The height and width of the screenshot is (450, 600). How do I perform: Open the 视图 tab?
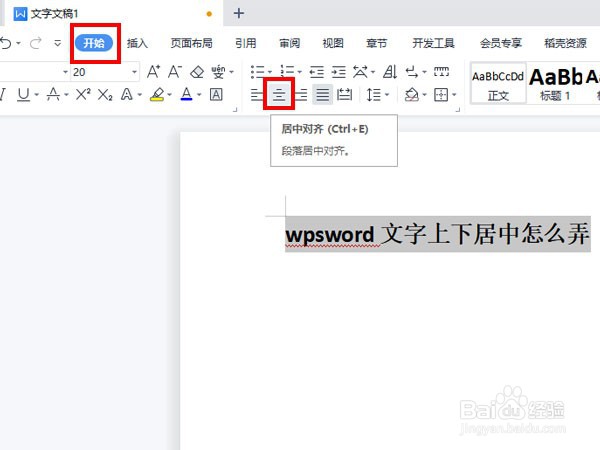pos(333,43)
